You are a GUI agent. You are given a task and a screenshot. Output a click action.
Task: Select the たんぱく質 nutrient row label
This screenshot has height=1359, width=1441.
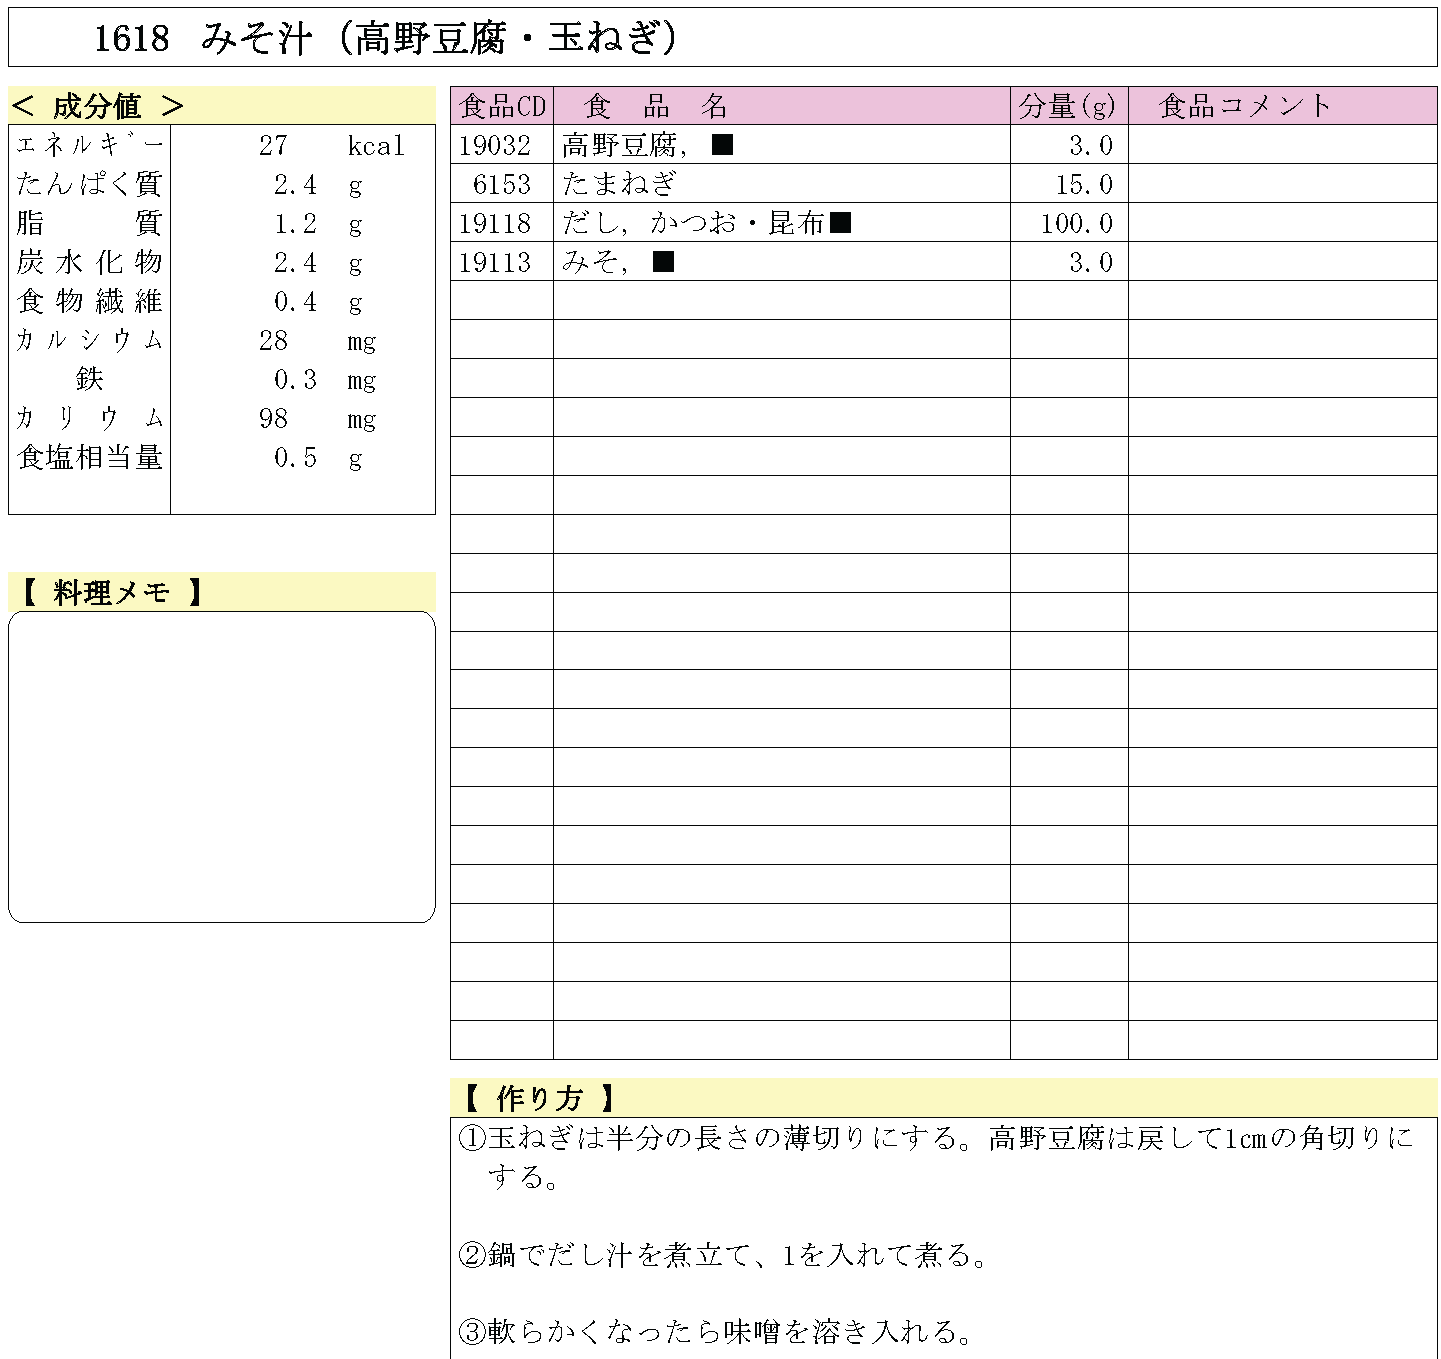[89, 184]
